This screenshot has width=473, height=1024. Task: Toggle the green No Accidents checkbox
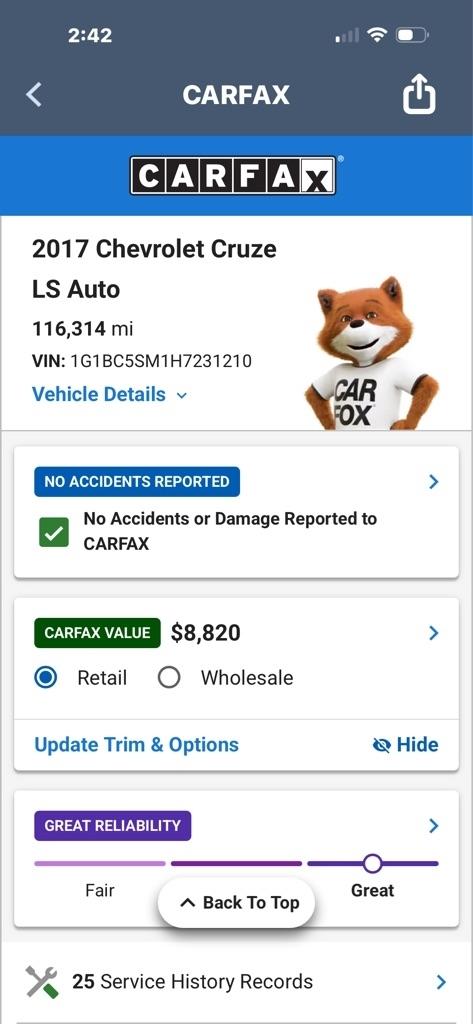coord(54,533)
